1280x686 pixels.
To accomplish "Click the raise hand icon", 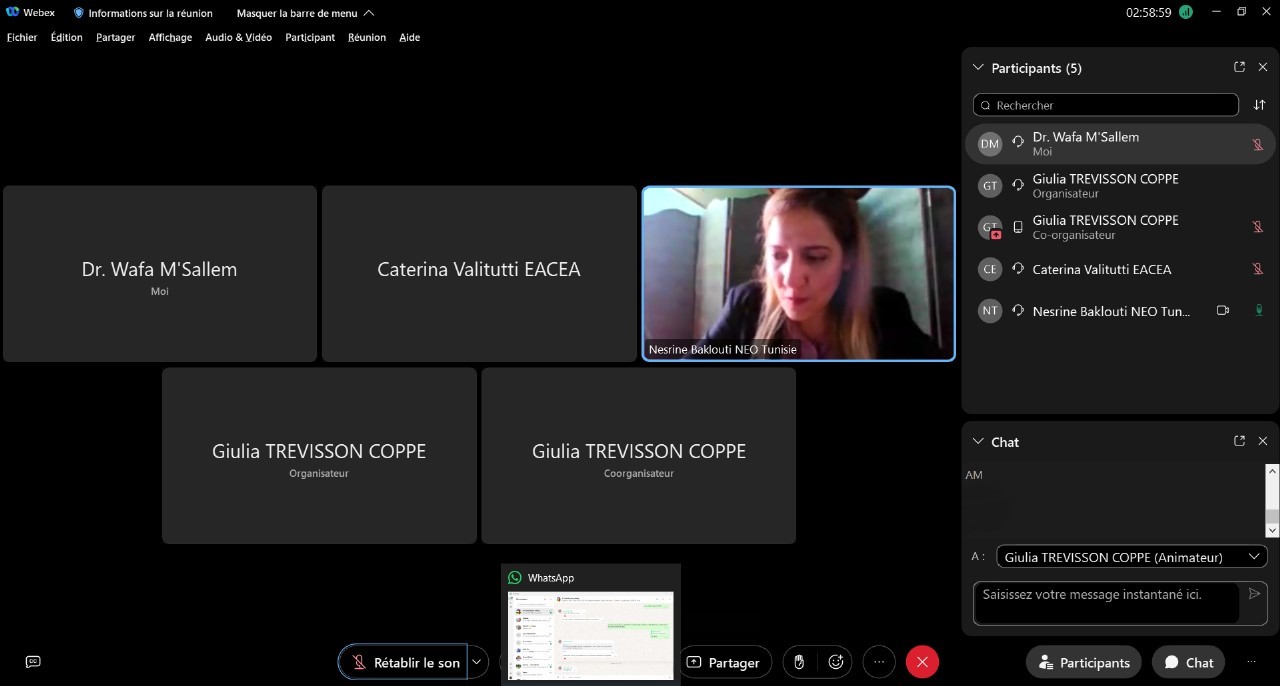I will pyautogui.click(x=799, y=662).
